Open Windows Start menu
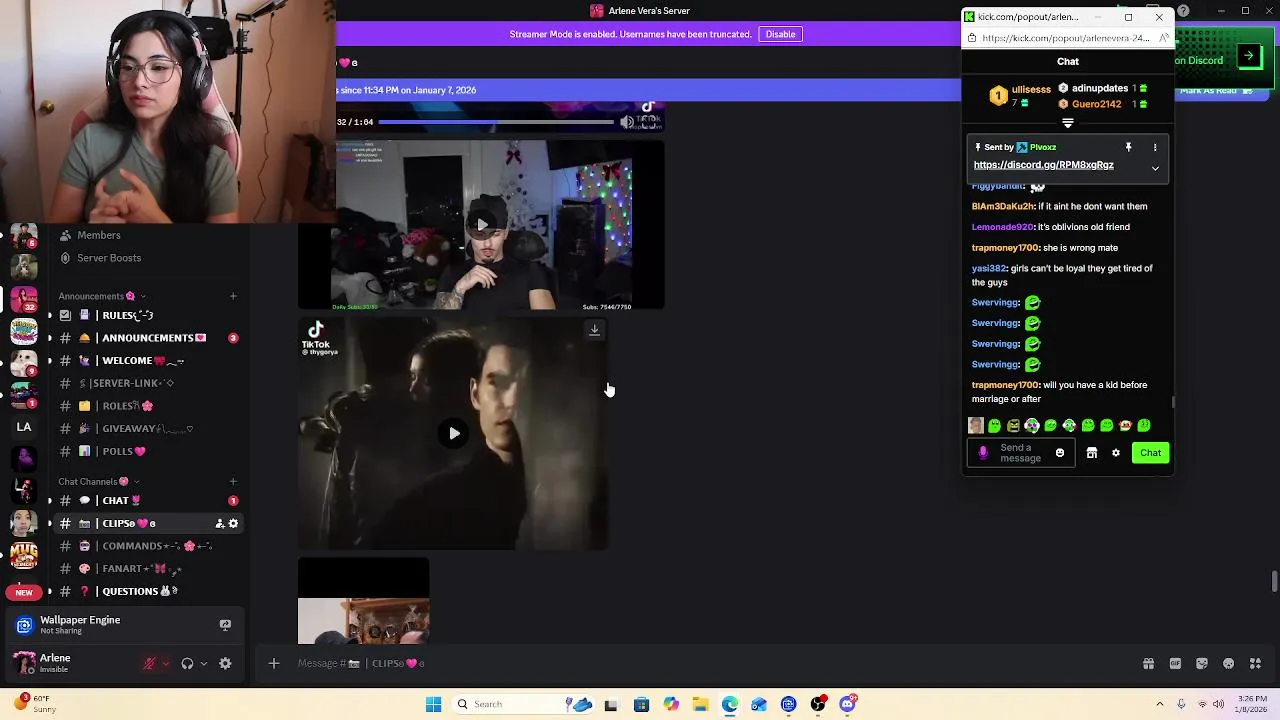This screenshot has height=720, width=1280. coord(433,704)
